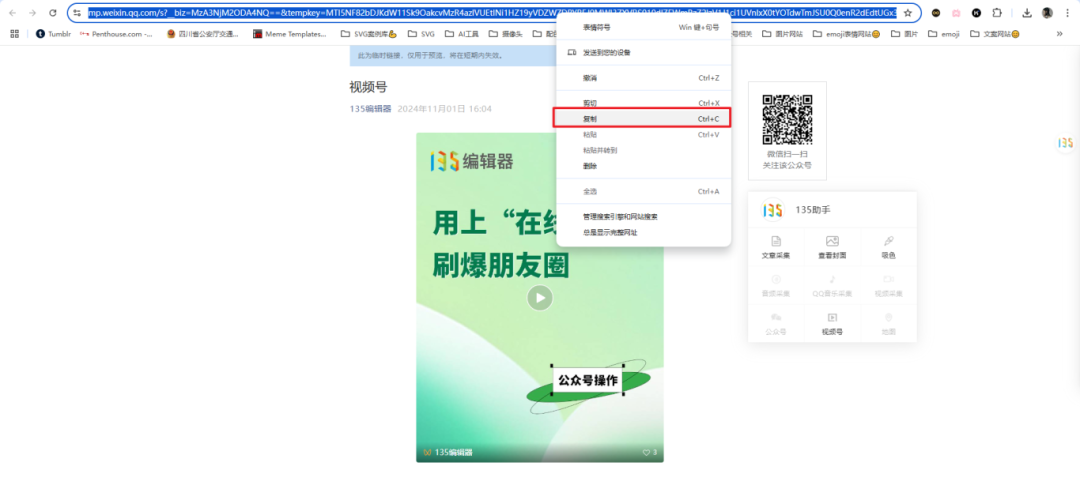Go back to the previous page

[12, 13]
